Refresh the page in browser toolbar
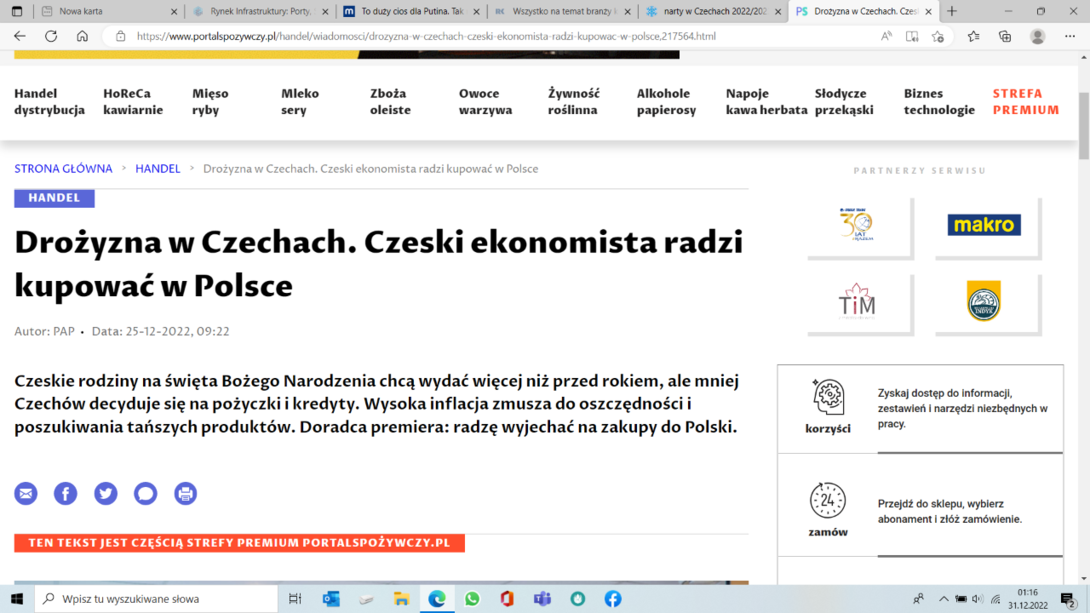 pos(51,36)
